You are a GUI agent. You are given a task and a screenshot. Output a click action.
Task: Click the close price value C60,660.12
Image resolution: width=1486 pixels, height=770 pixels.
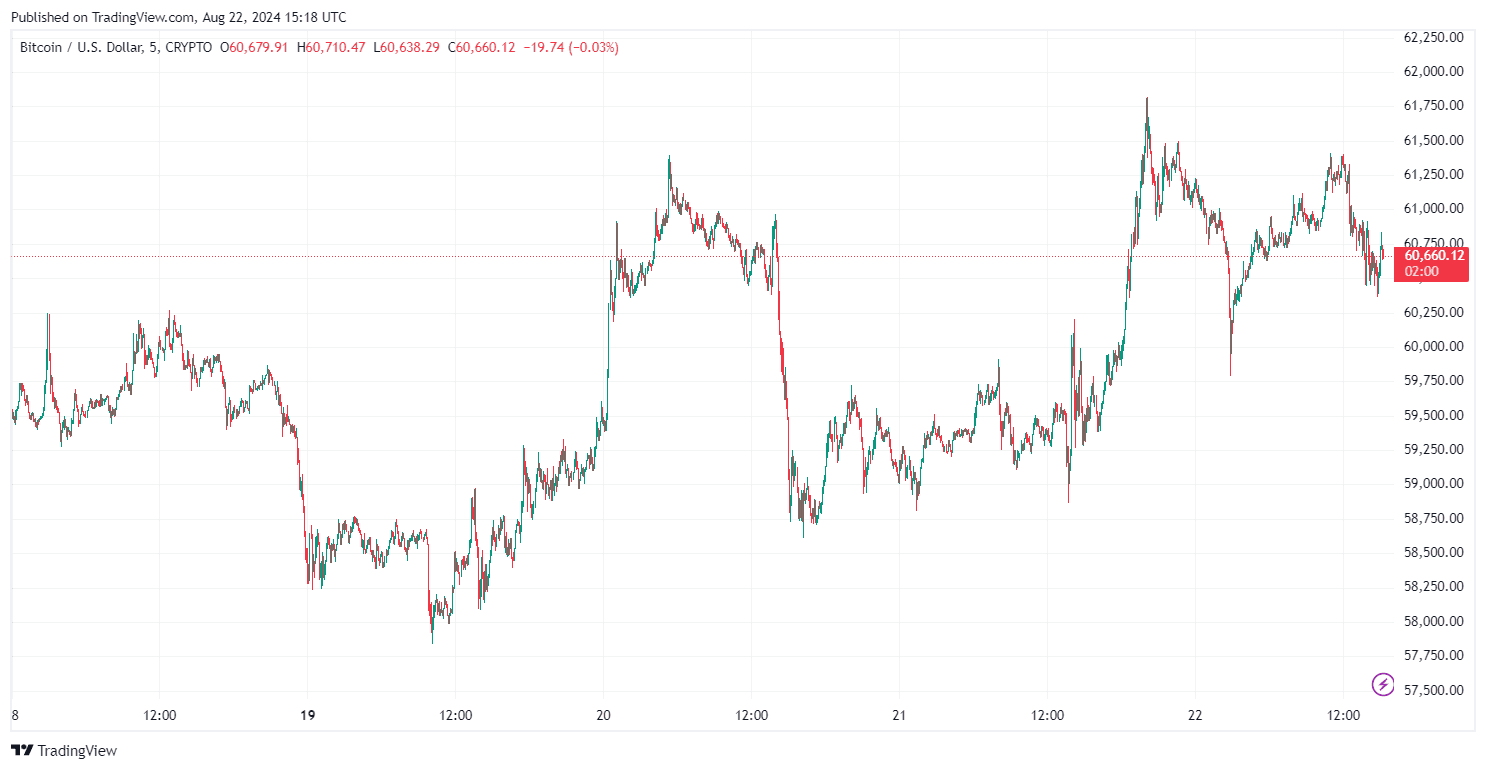(481, 47)
